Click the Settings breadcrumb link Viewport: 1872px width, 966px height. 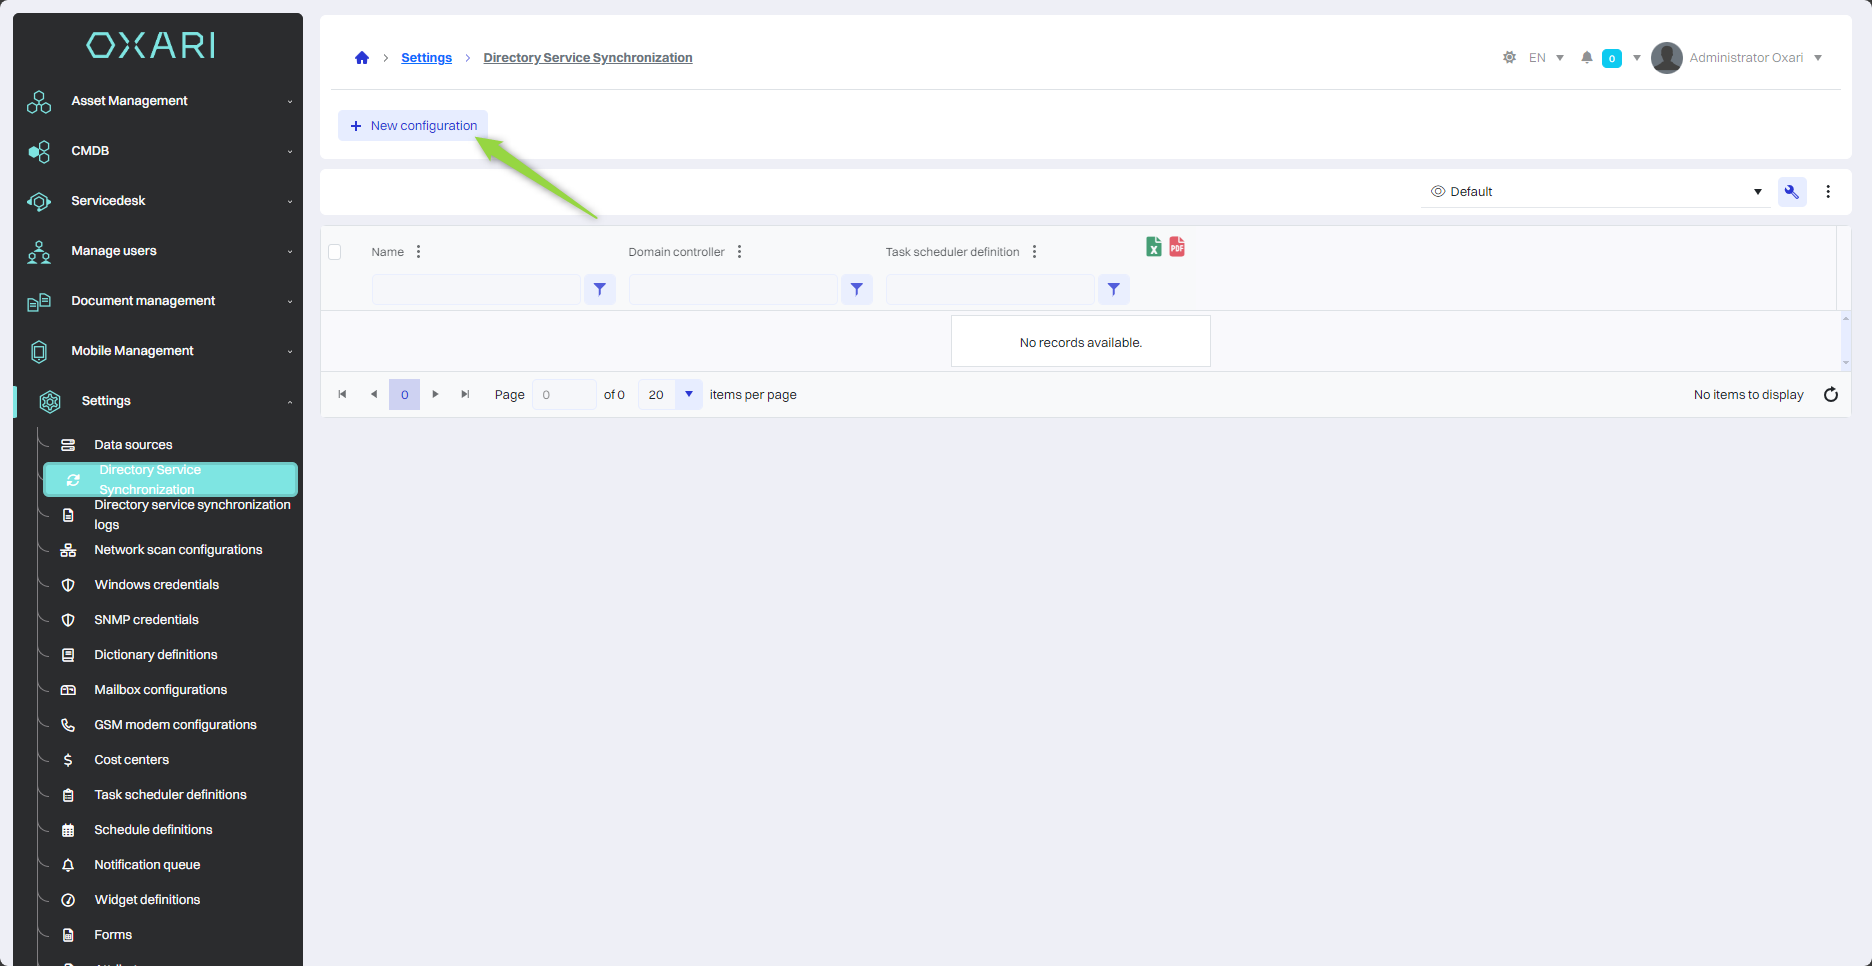pos(426,58)
